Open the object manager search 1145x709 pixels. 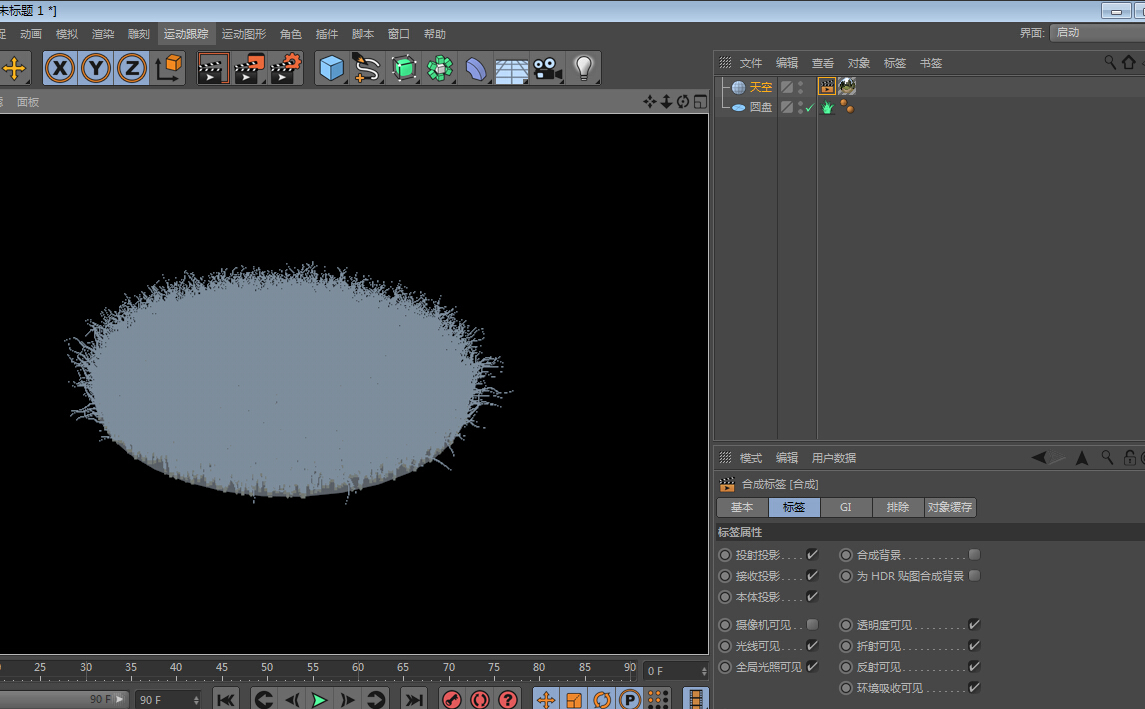1110,63
